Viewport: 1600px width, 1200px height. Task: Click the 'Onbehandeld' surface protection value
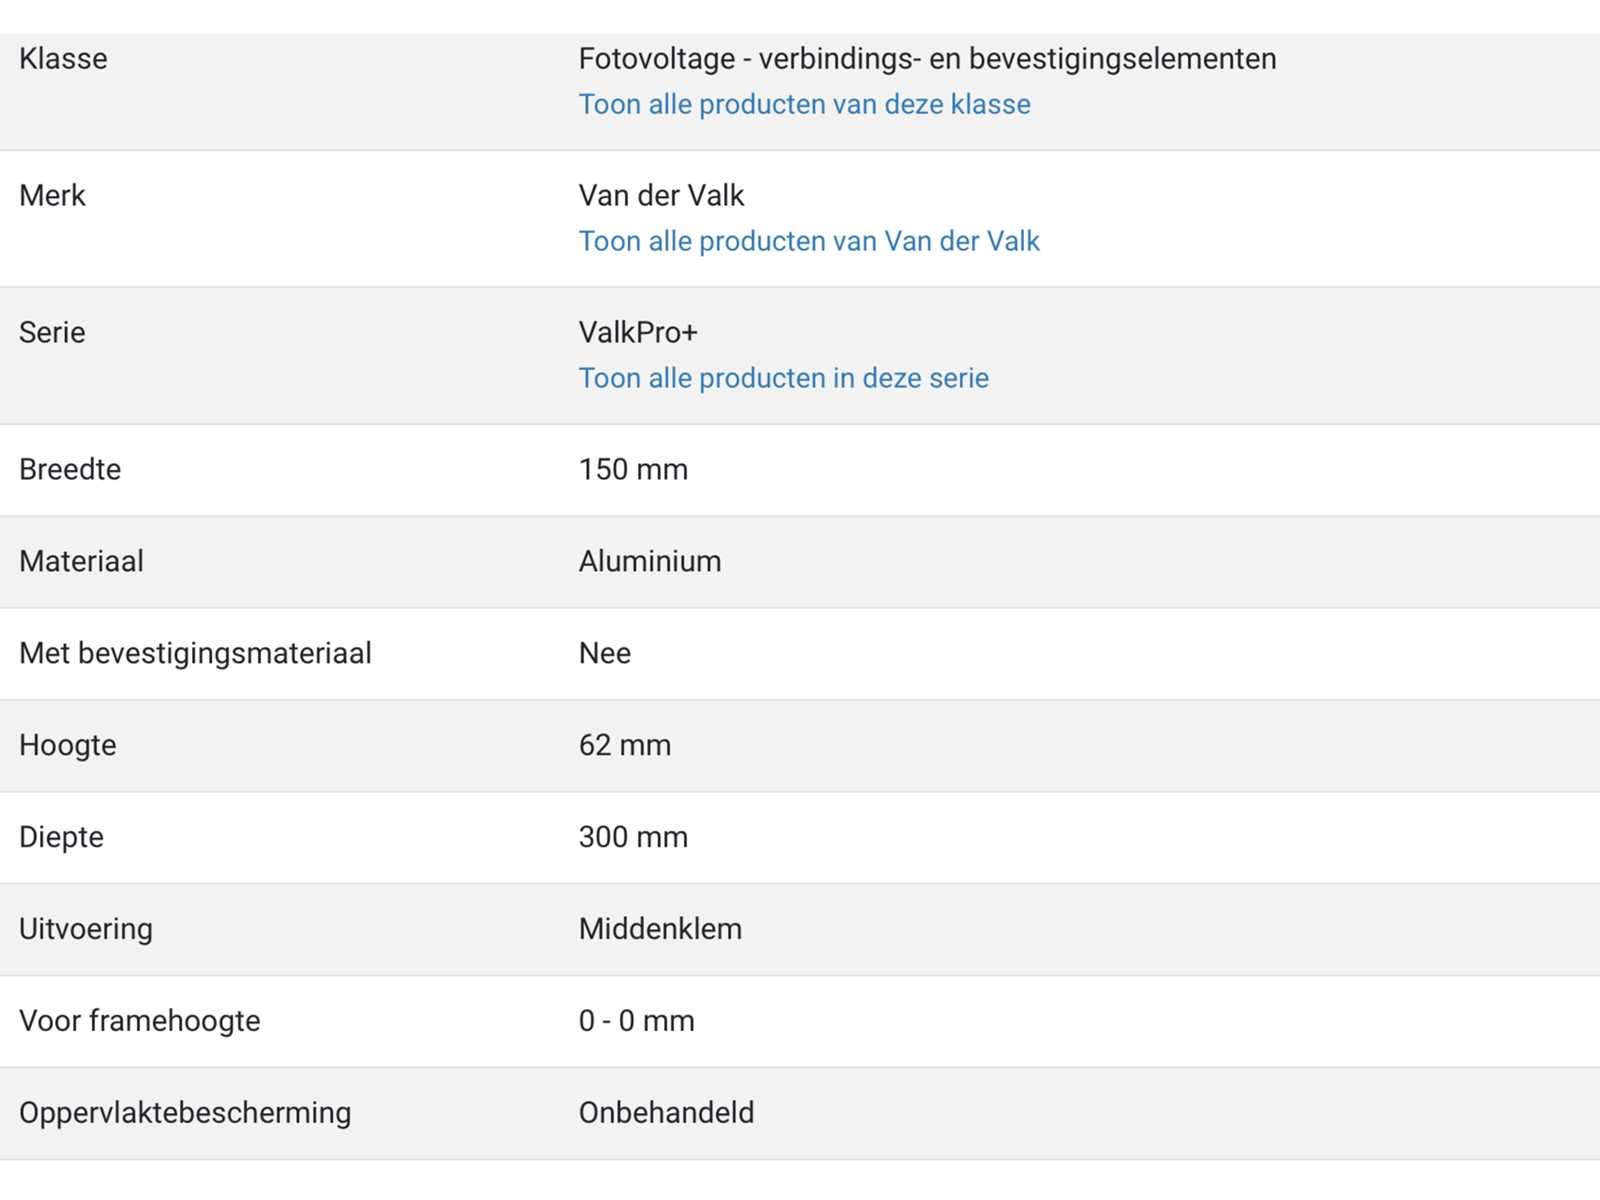tap(666, 1113)
